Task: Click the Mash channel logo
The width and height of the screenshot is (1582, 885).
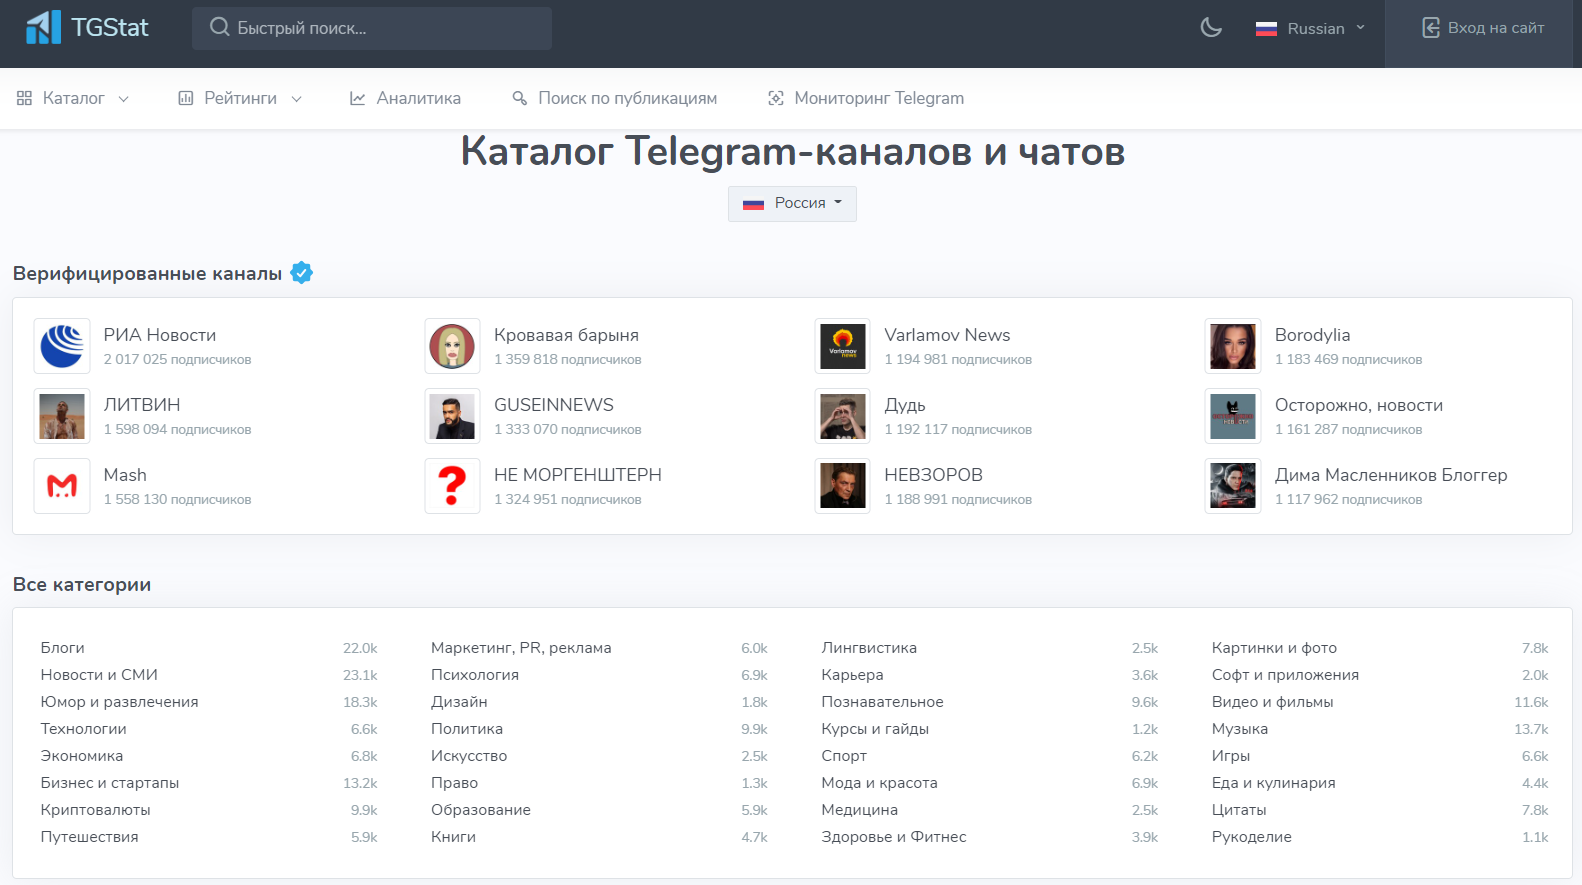Action: point(62,486)
